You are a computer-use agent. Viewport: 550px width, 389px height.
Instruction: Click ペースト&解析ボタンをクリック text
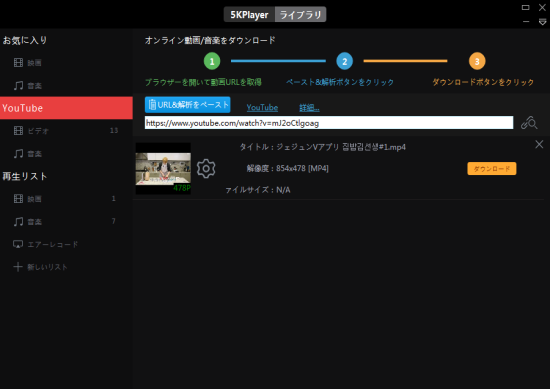coord(340,82)
